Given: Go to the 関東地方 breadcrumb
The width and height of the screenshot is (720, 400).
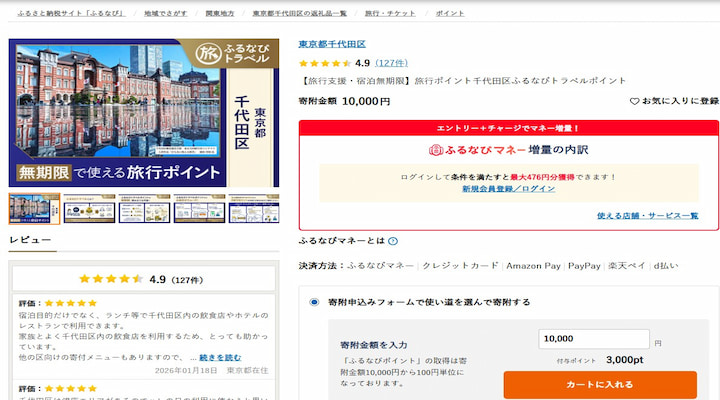Looking at the screenshot, I should tap(220, 13).
